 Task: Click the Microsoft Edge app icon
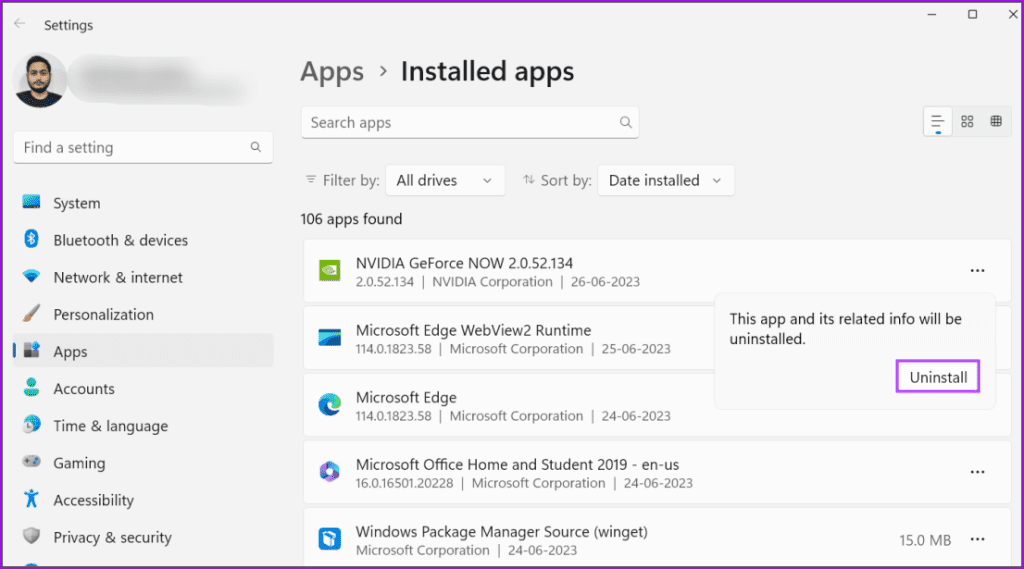(330, 405)
